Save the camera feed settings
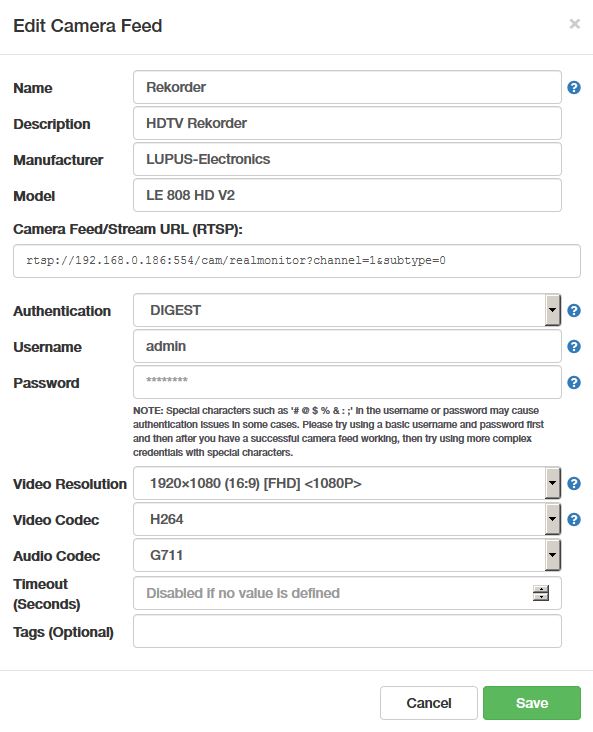Screen dimensions: 593x732 tap(532, 703)
